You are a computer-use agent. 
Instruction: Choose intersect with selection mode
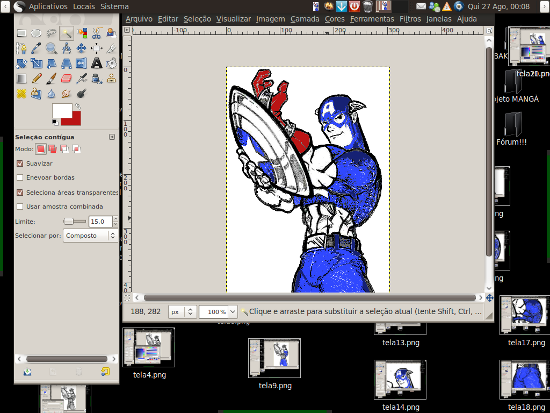click(x=76, y=149)
